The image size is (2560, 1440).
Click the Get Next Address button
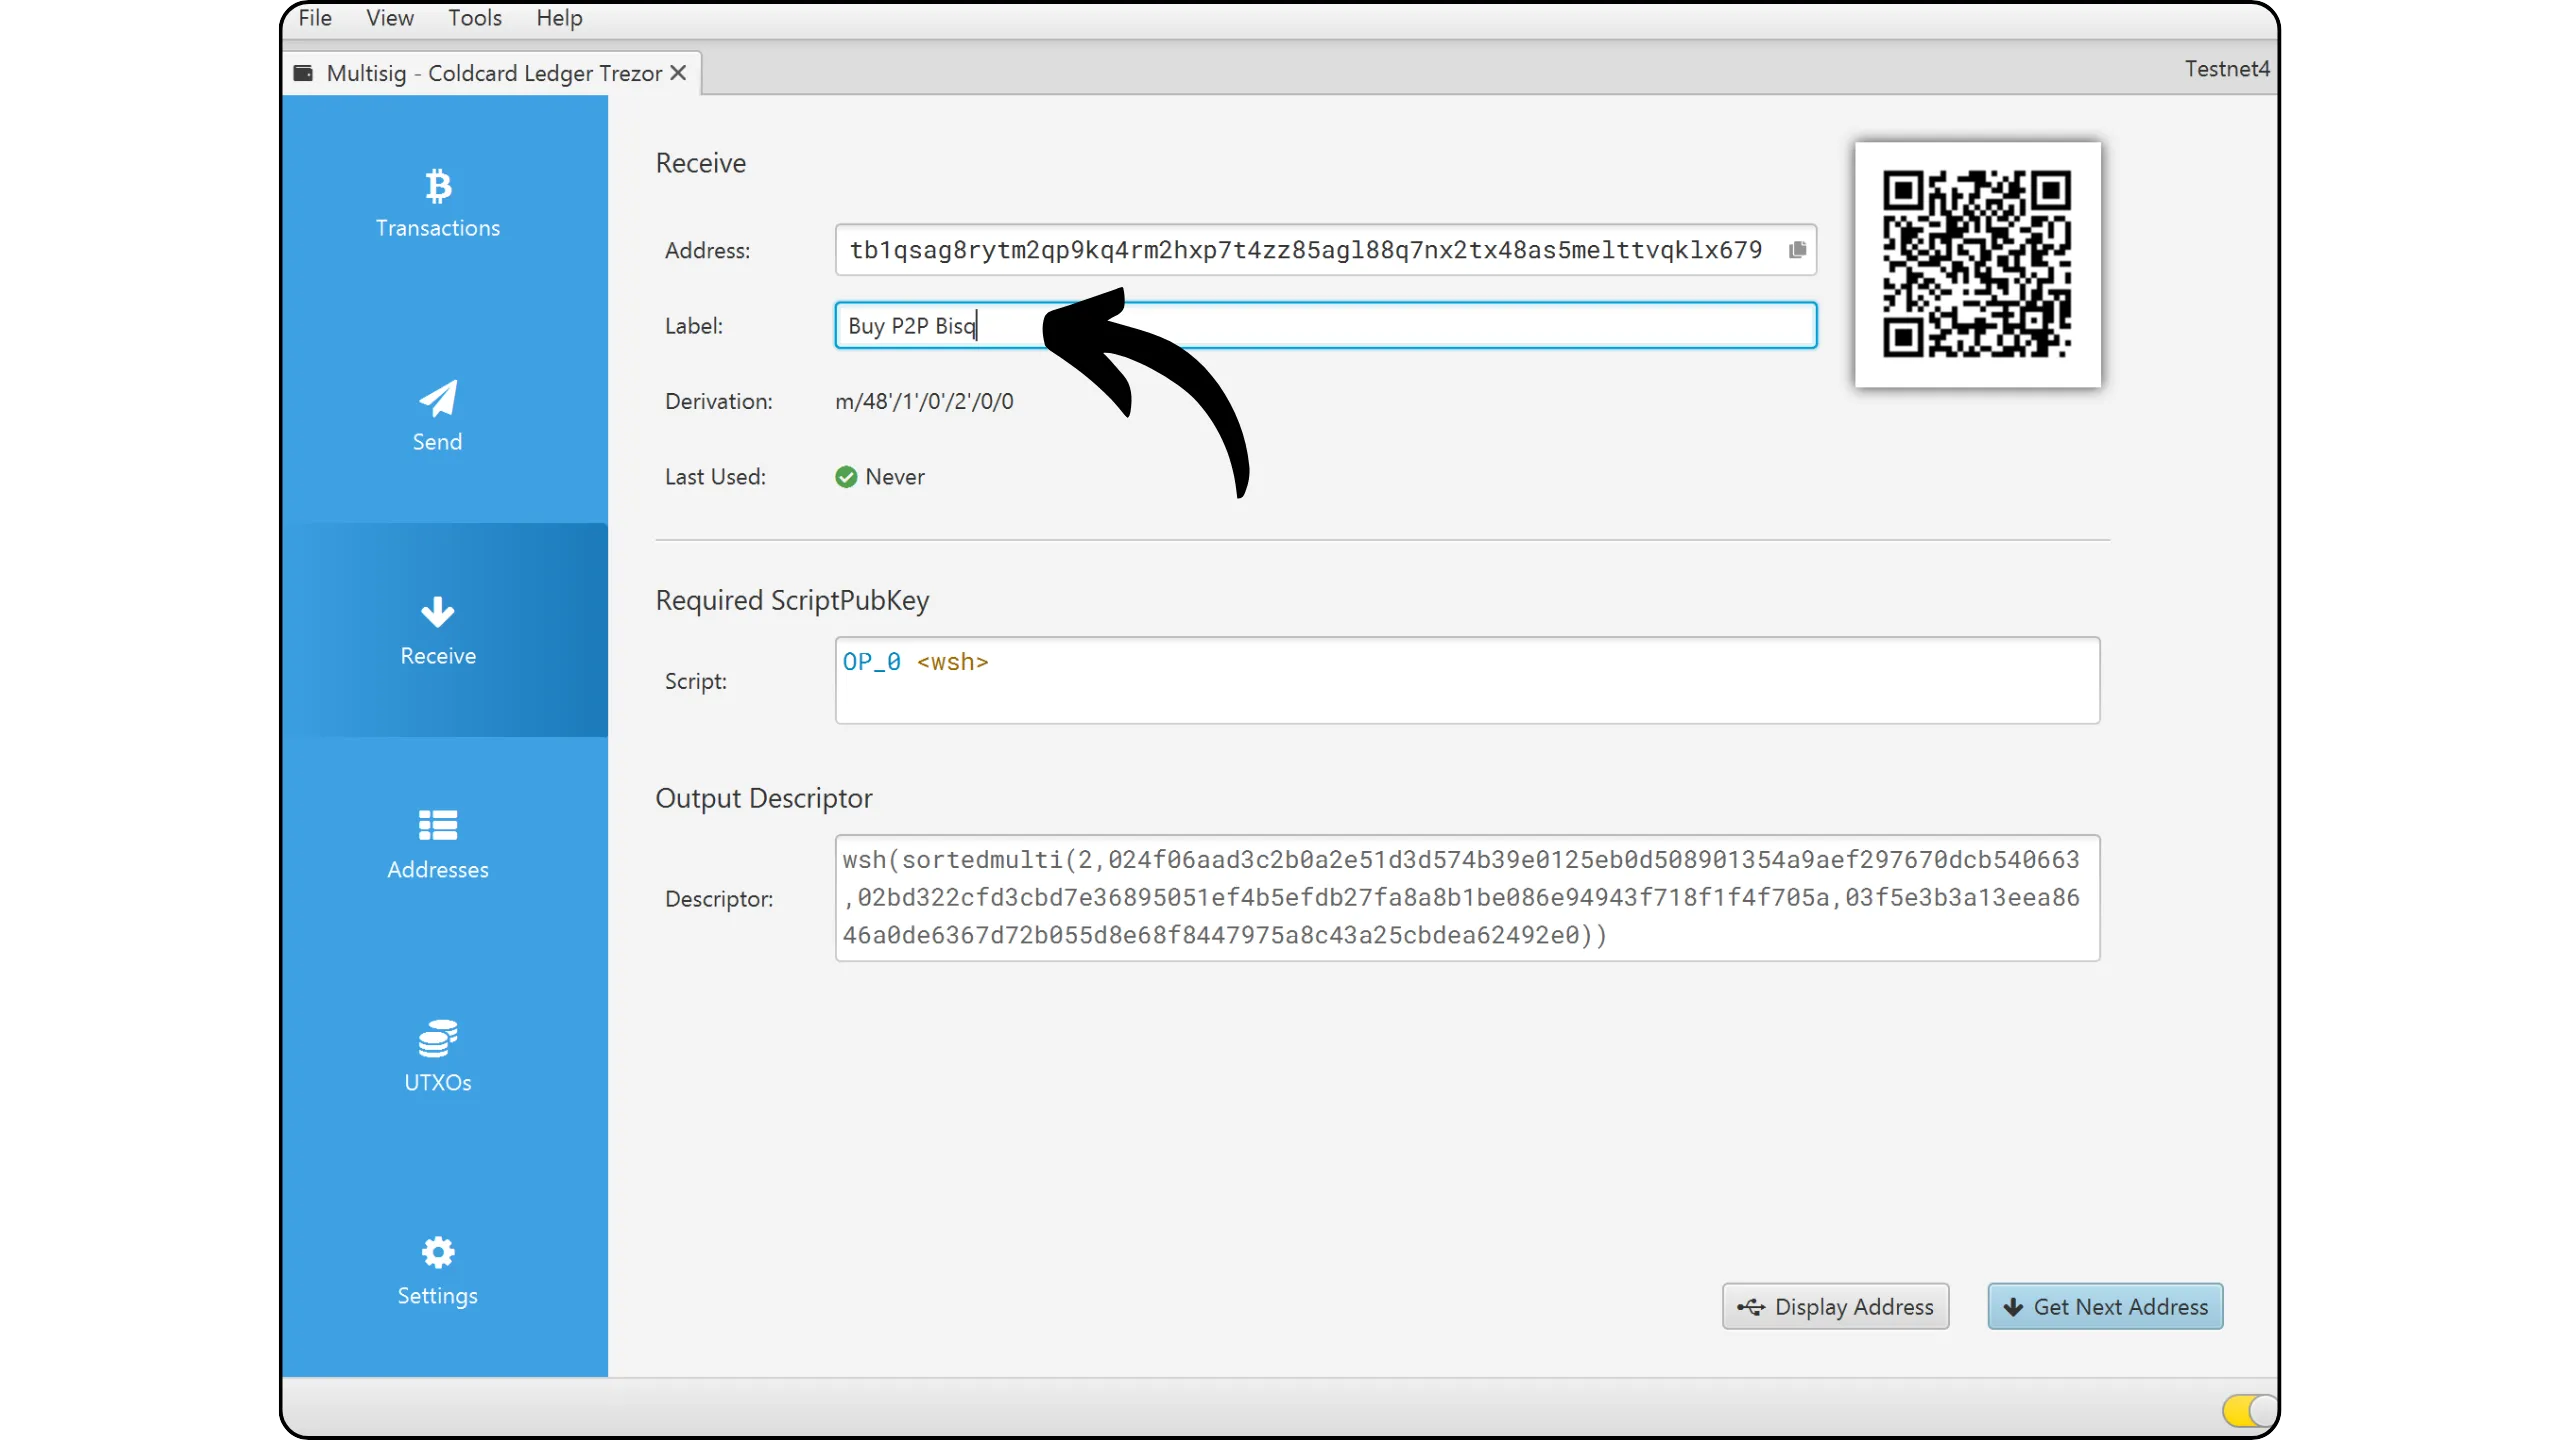2105,1306
